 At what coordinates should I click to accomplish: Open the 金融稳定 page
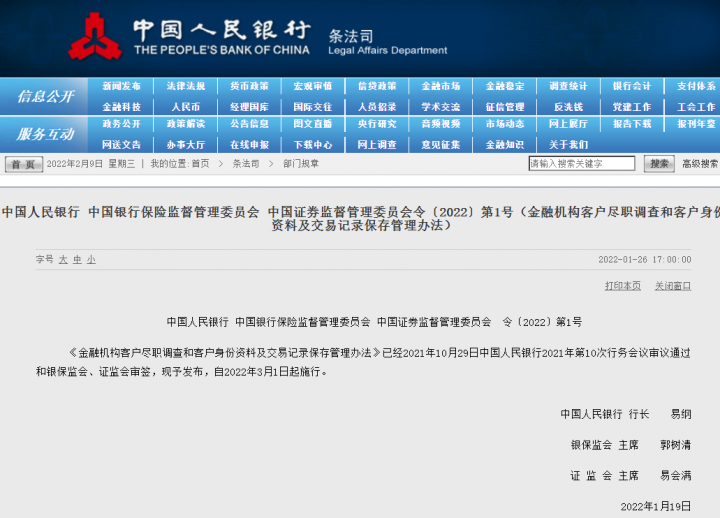coord(505,86)
